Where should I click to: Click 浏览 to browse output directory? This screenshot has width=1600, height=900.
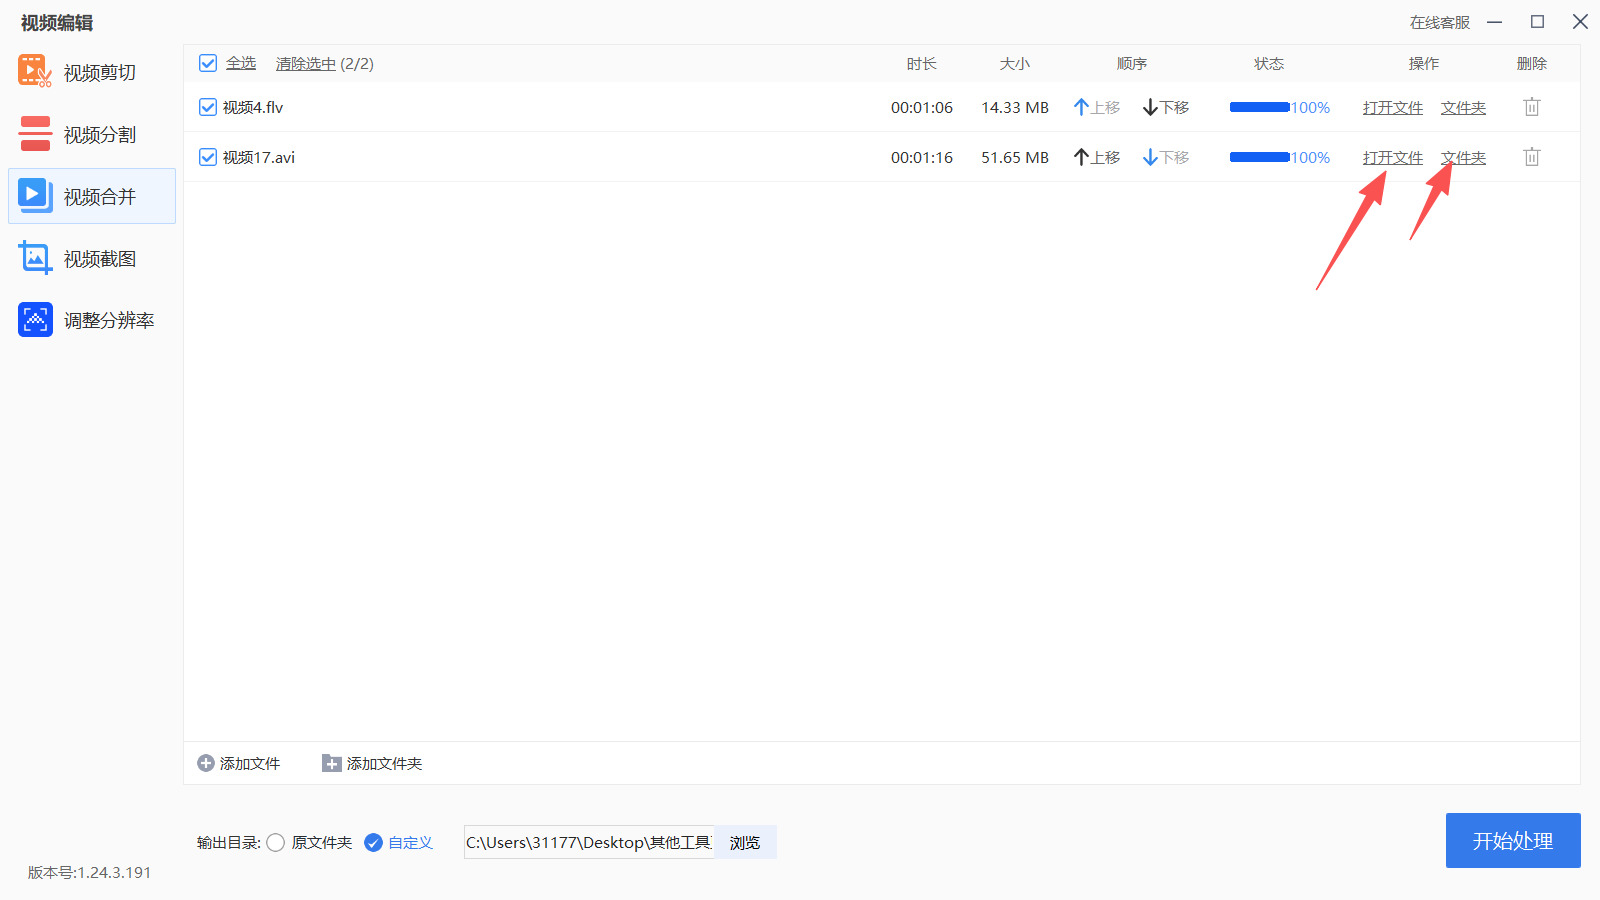(x=745, y=843)
